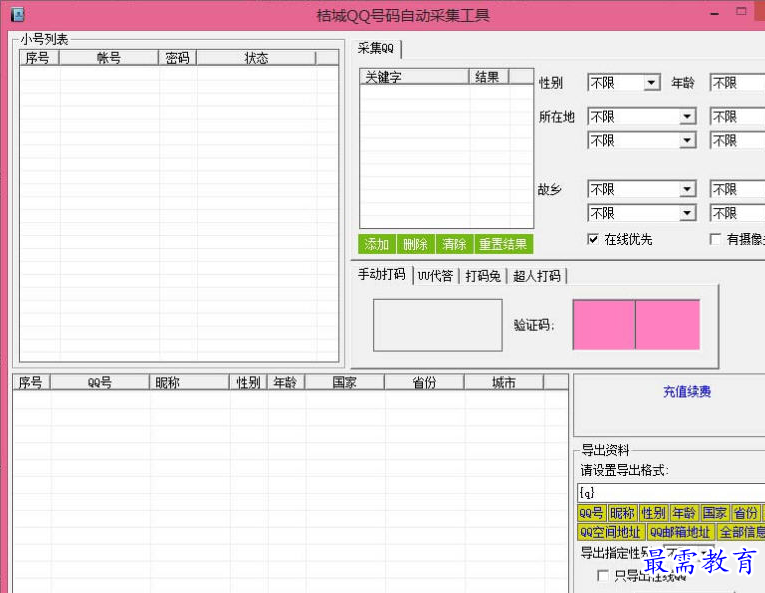This screenshot has width=765, height=593.
Task: Open the 手动打码 tab
Action: click(382, 275)
